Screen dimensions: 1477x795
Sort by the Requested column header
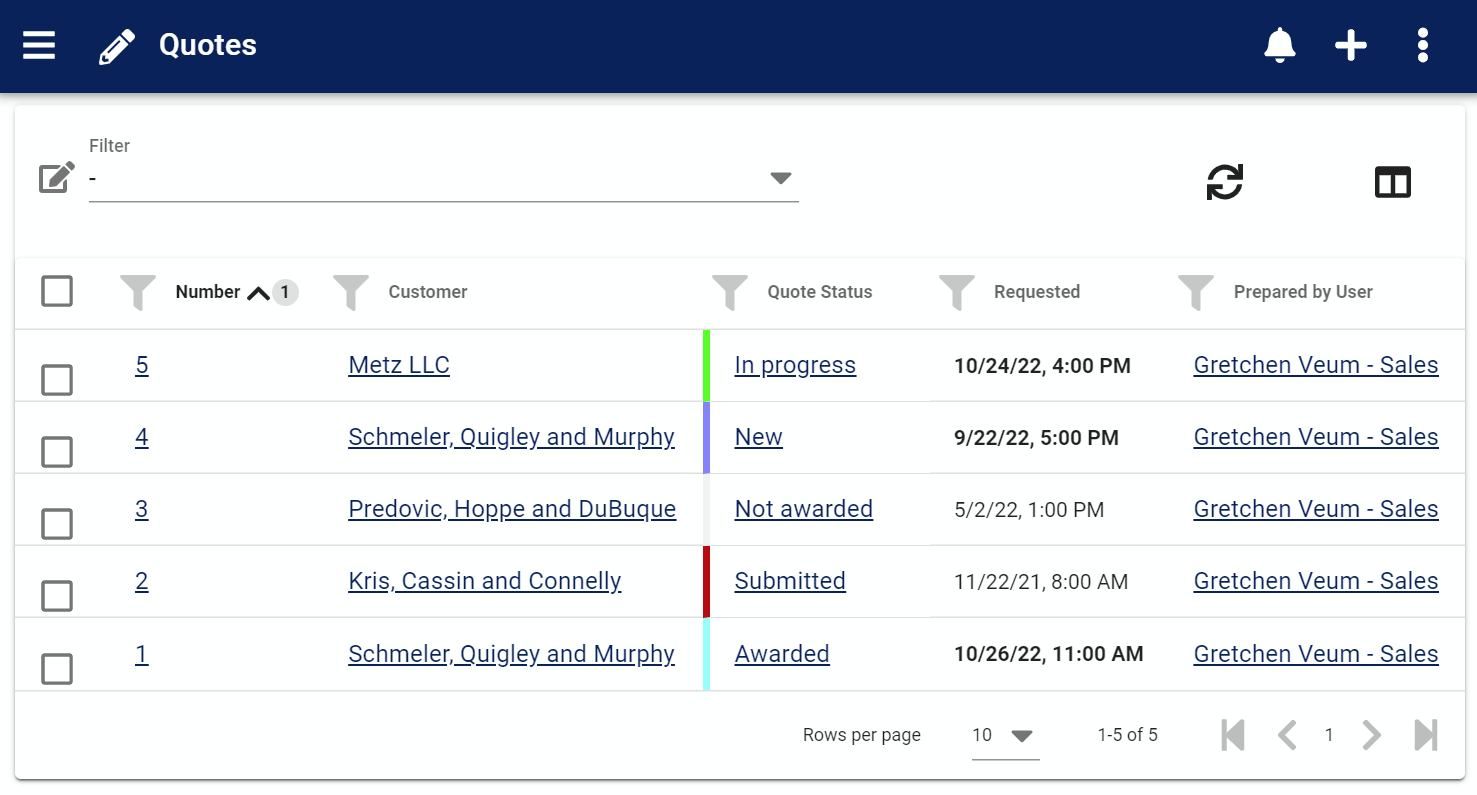coord(1036,292)
